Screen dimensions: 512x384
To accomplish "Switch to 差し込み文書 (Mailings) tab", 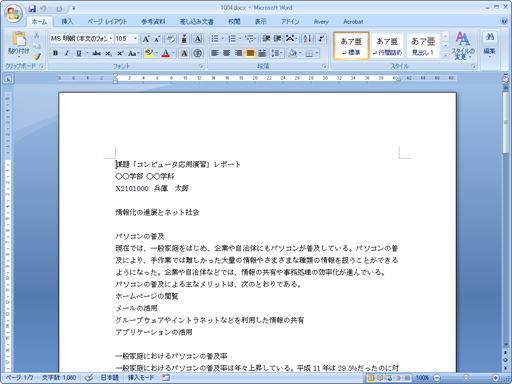I will pos(197,22).
